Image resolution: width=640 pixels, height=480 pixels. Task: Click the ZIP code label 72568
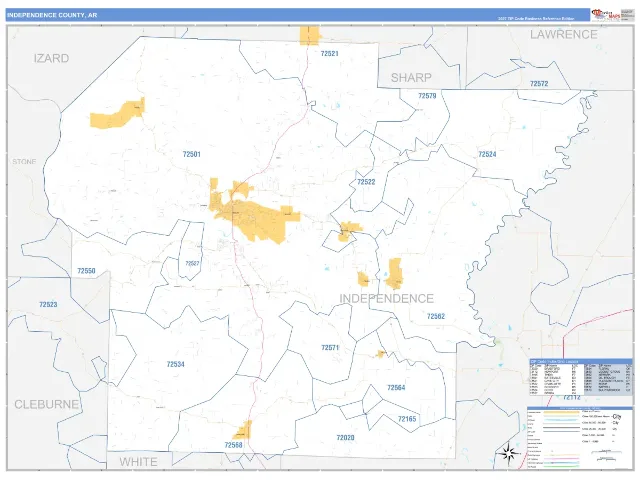[233, 445]
